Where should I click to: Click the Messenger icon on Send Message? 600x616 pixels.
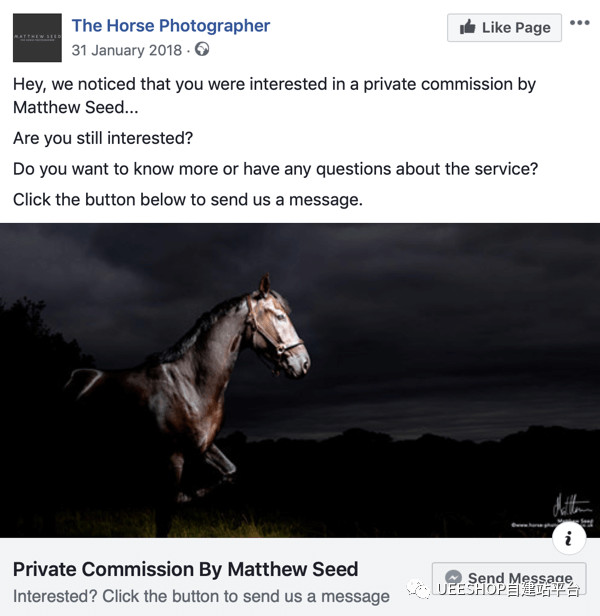coord(454,578)
